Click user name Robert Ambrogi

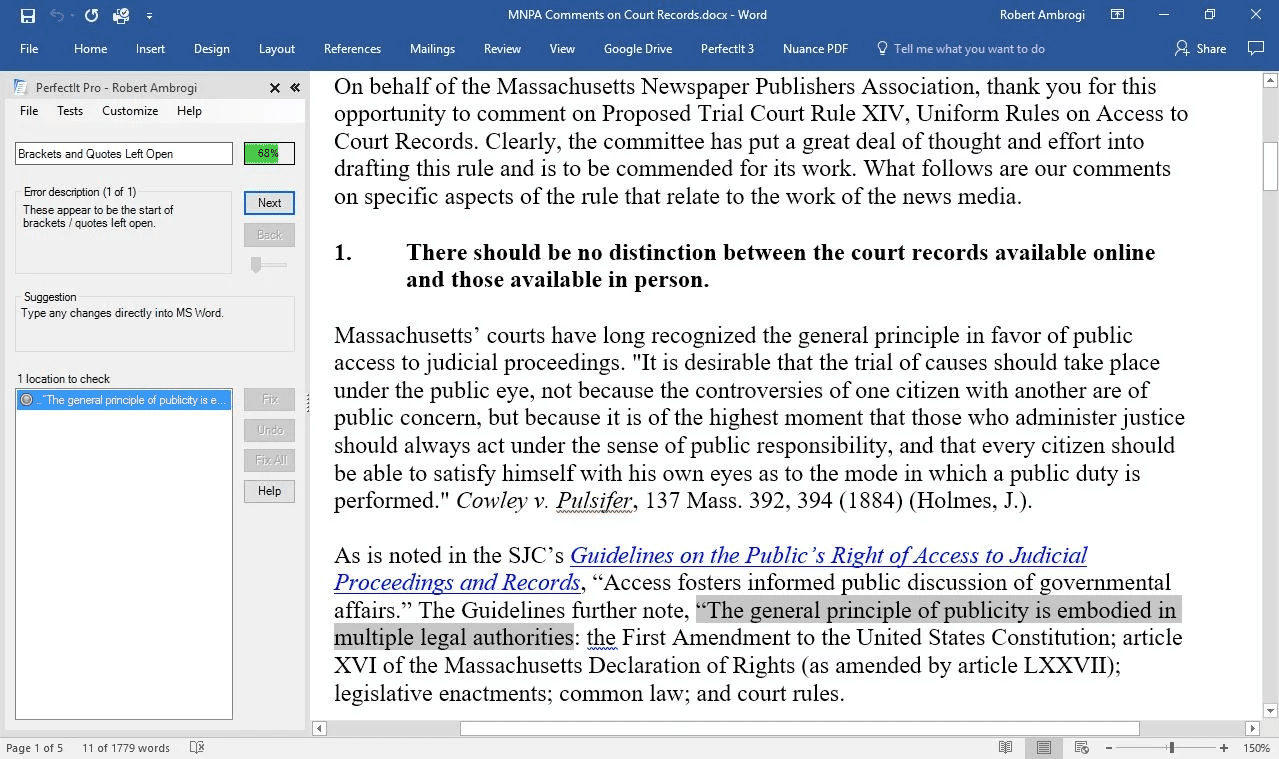[1042, 15]
